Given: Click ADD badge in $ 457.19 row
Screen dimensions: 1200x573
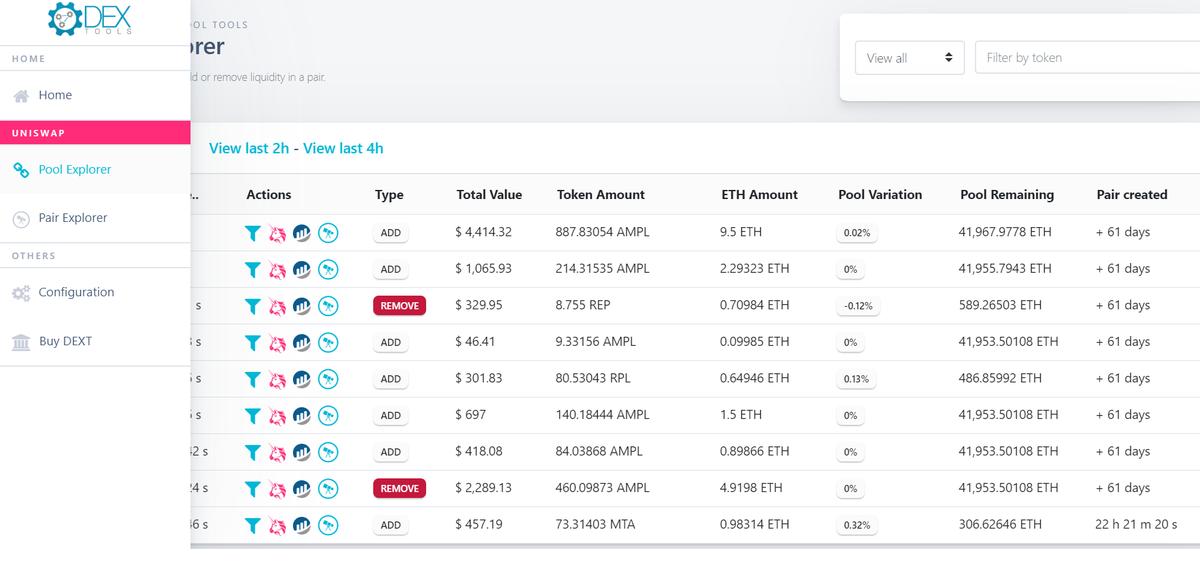Looking at the screenshot, I should tap(391, 525).
